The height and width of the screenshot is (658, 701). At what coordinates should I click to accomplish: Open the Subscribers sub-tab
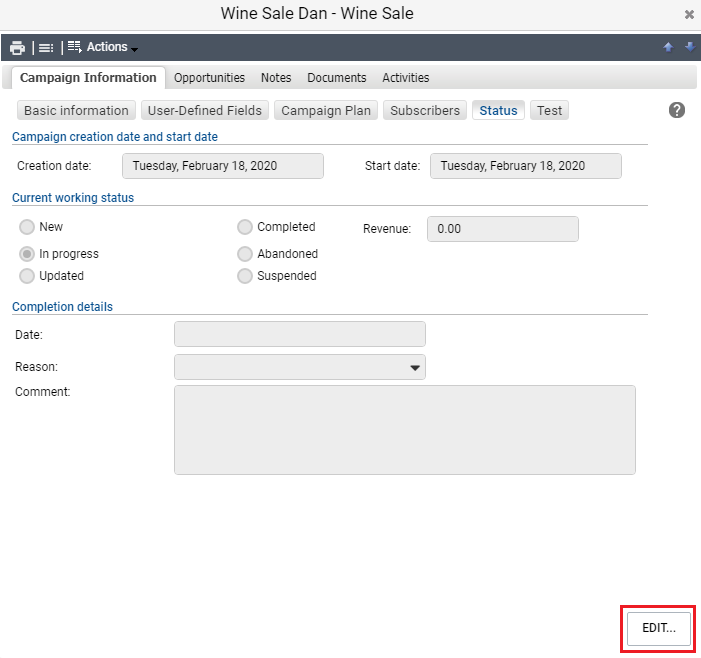tap(425, 110)
